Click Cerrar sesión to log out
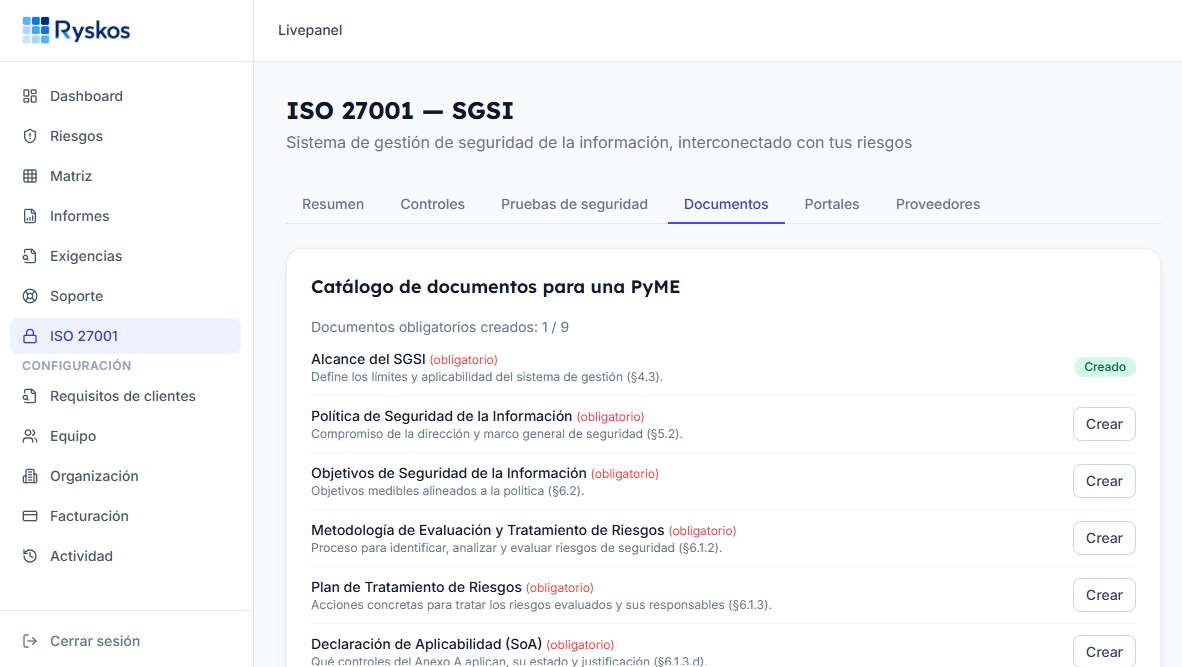The width and height of the screenshot is (1182, 667). 125,641
